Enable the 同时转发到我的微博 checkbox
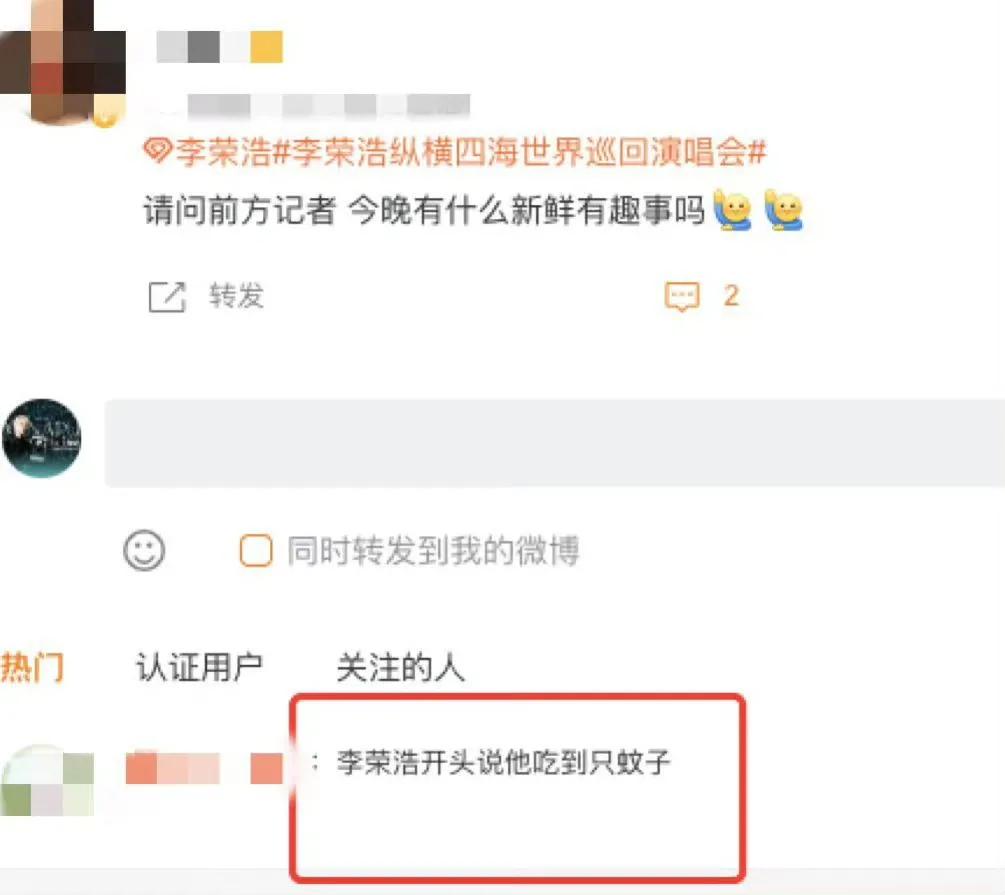This screenshot has width=1005, height=895. [256, 551]
